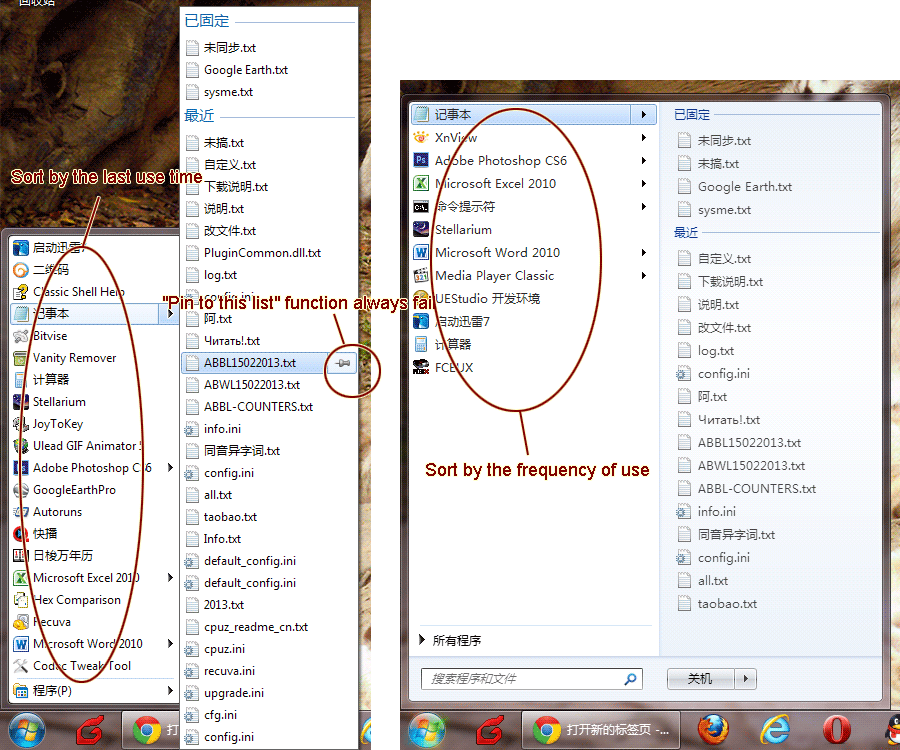Expand Excel 2010 arrow in Classic Shell menu

point(170,578)
